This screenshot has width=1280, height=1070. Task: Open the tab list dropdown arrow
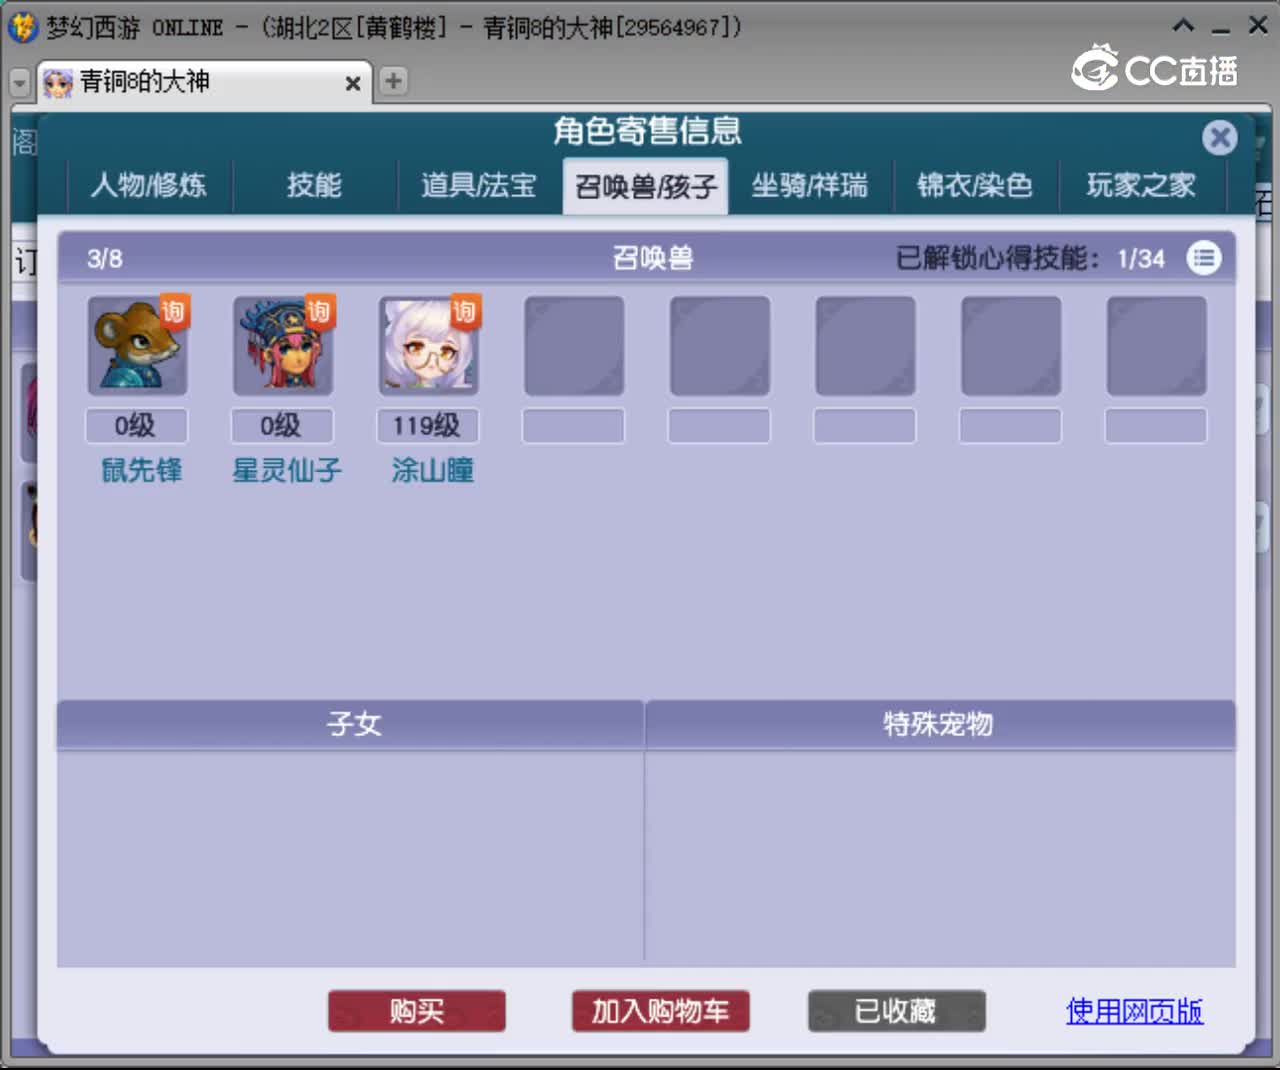19,83
